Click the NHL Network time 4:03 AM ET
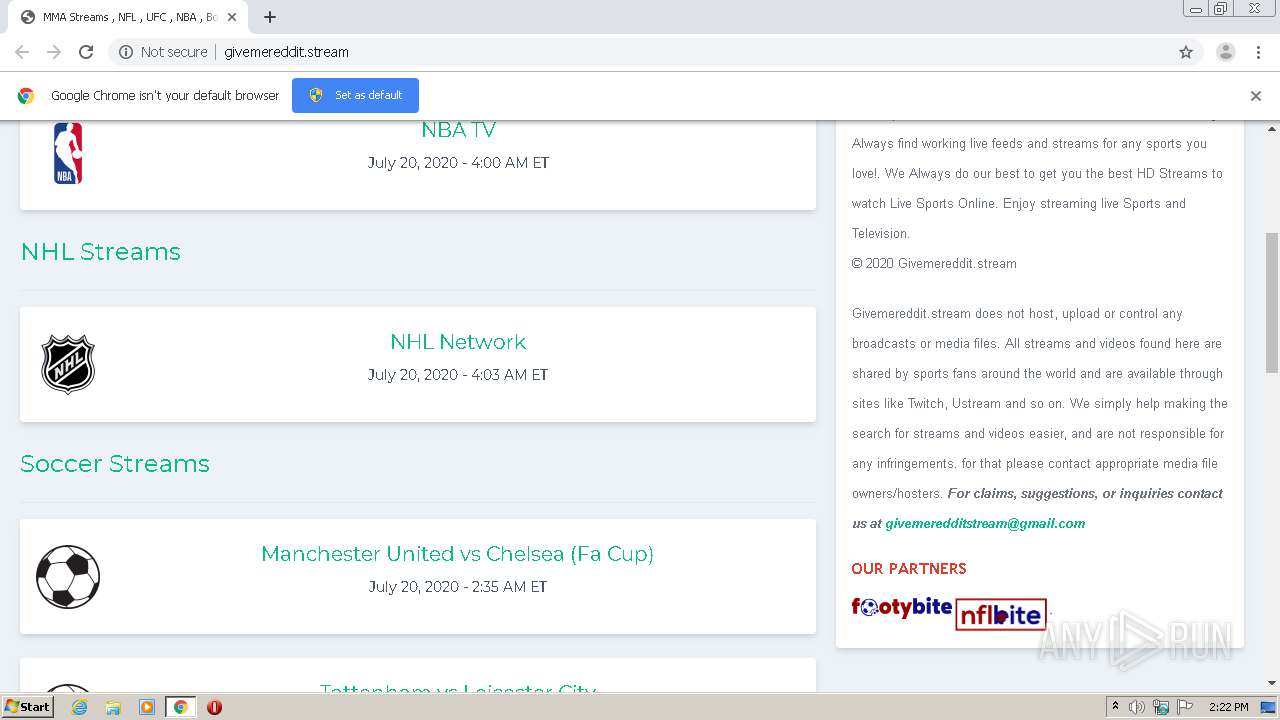Viewport: 1280px width, 720px height. click(x=510, y=375)
